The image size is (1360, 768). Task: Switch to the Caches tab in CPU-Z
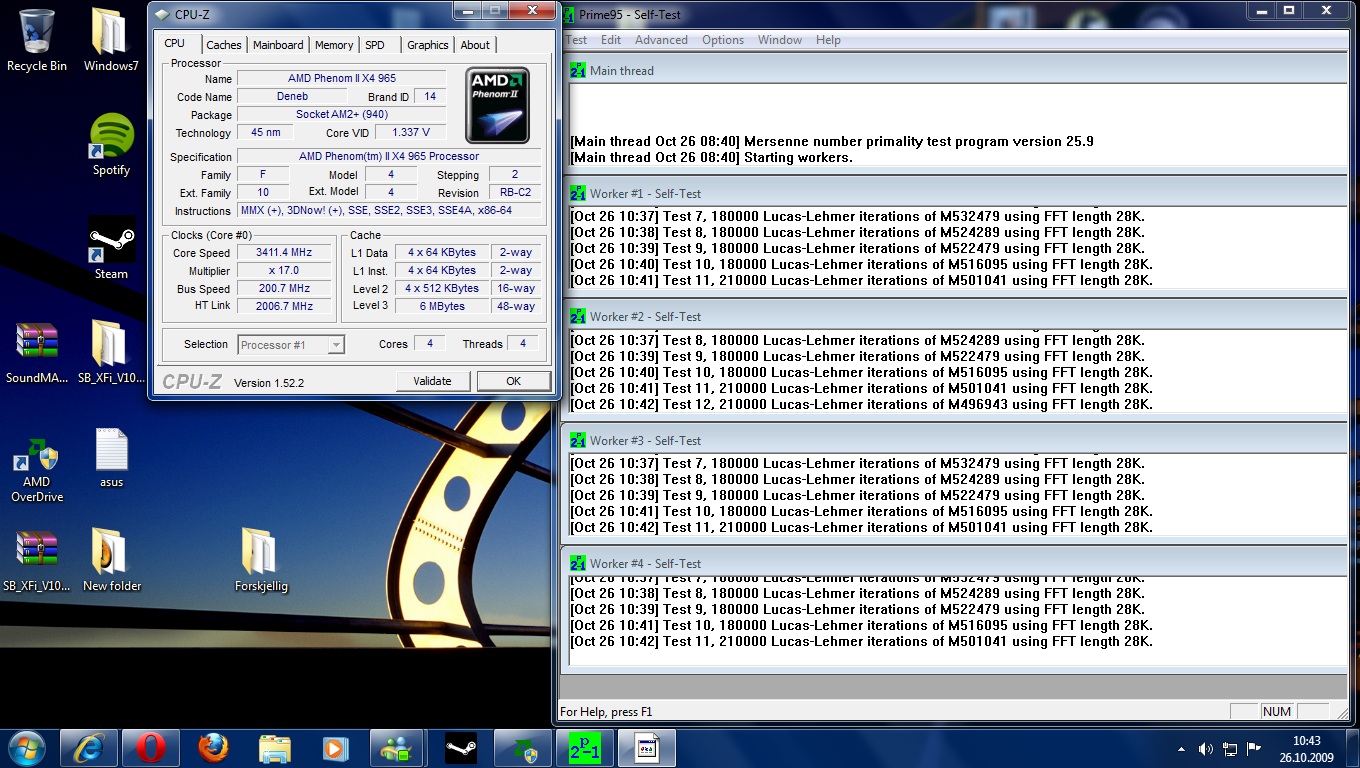coord(224,45)
